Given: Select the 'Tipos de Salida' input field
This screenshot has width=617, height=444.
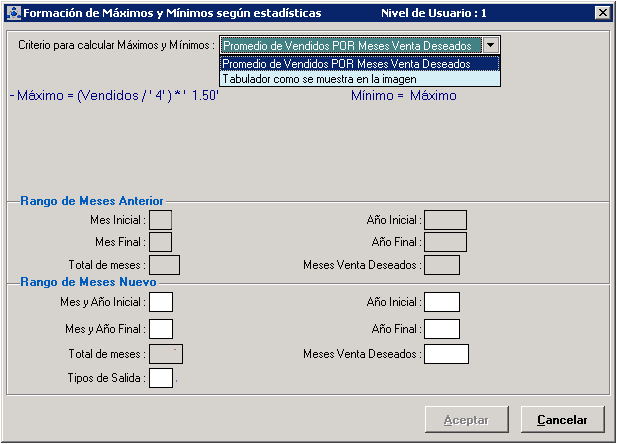Looking at the screenshot, I should pos(161,378).
